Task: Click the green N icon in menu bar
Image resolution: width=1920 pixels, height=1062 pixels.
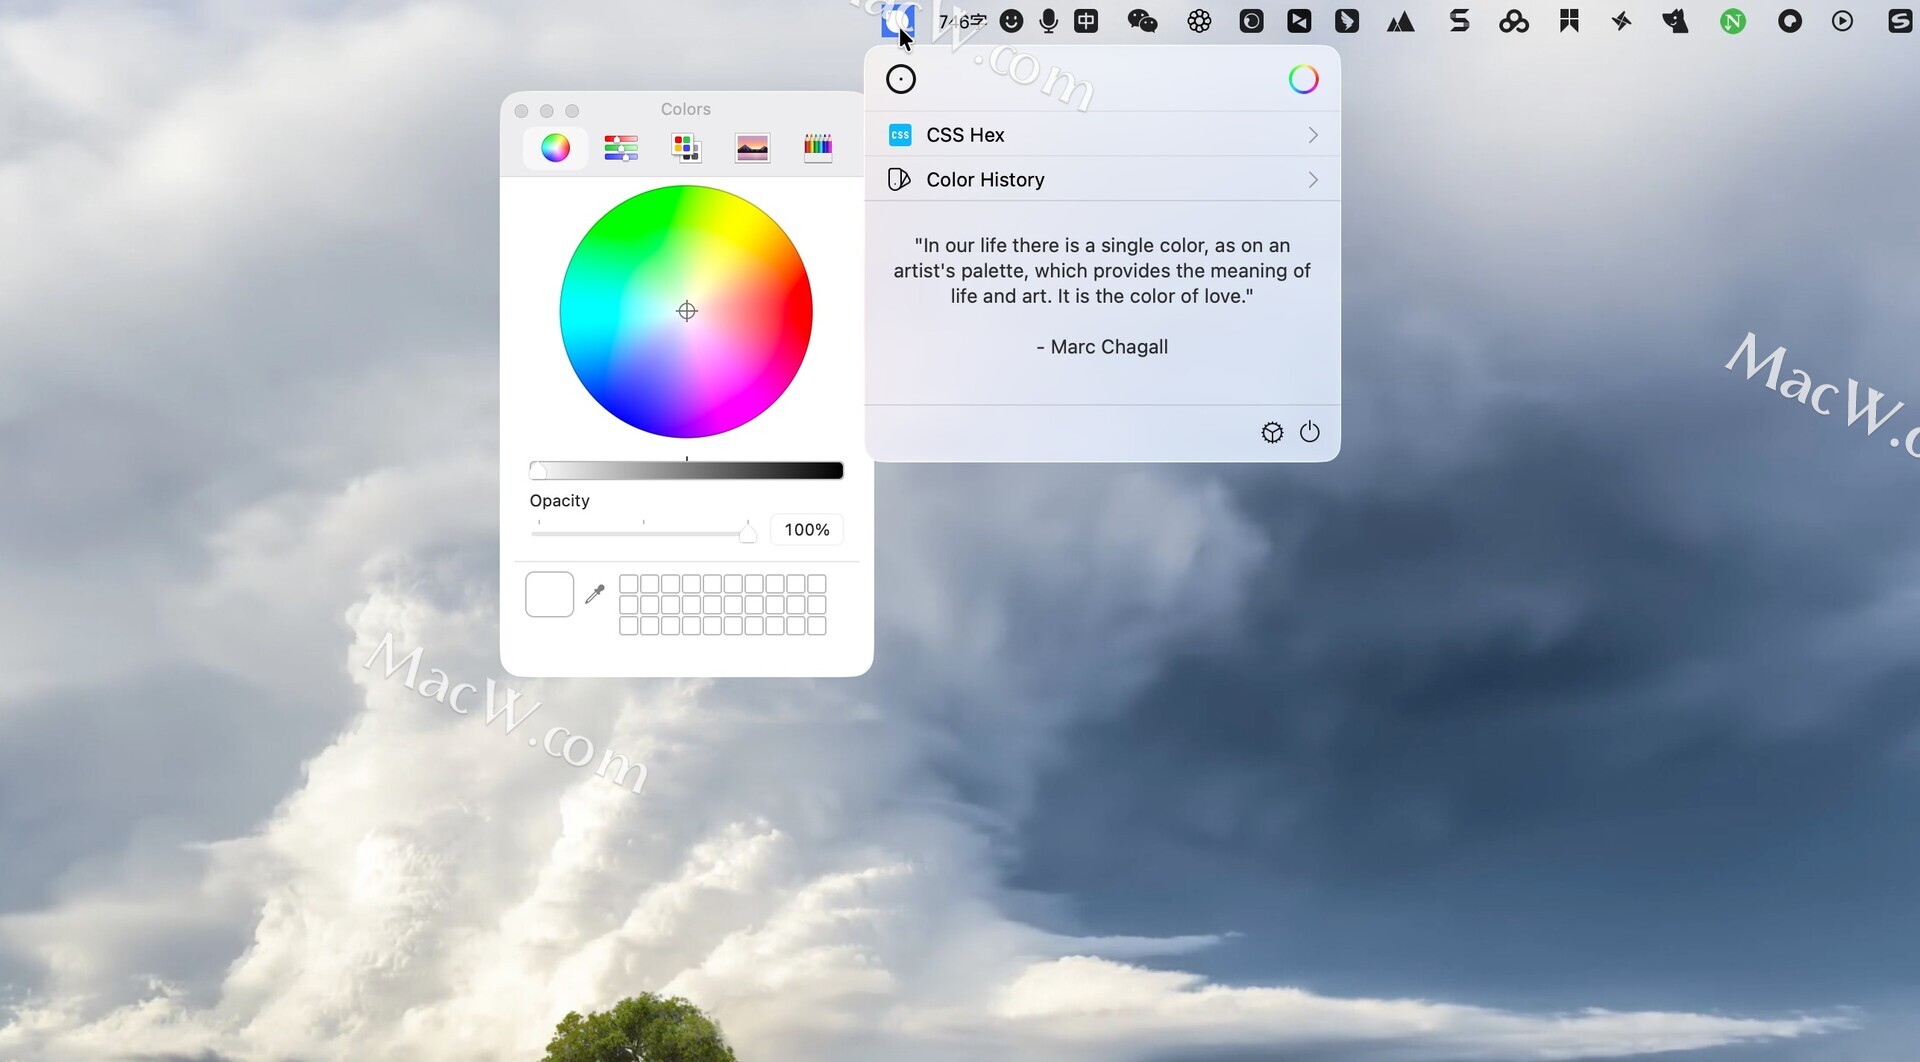Action: coord(1733,21)
